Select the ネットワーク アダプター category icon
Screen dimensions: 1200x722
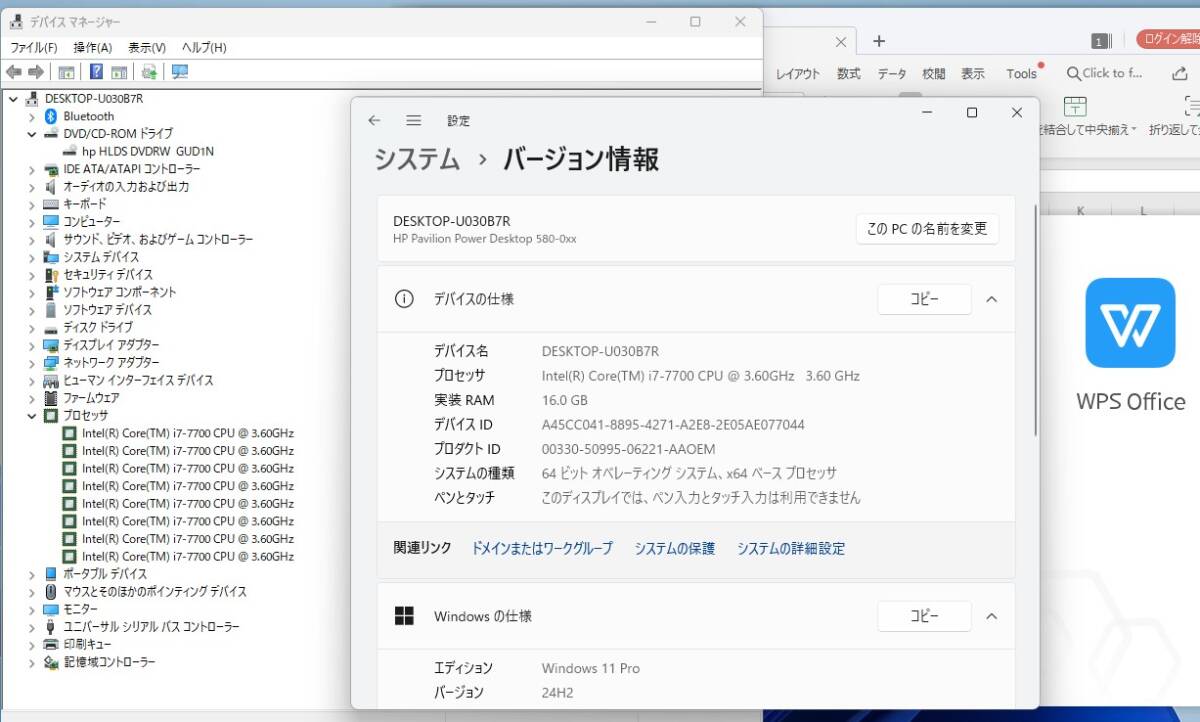click(51, 363)
